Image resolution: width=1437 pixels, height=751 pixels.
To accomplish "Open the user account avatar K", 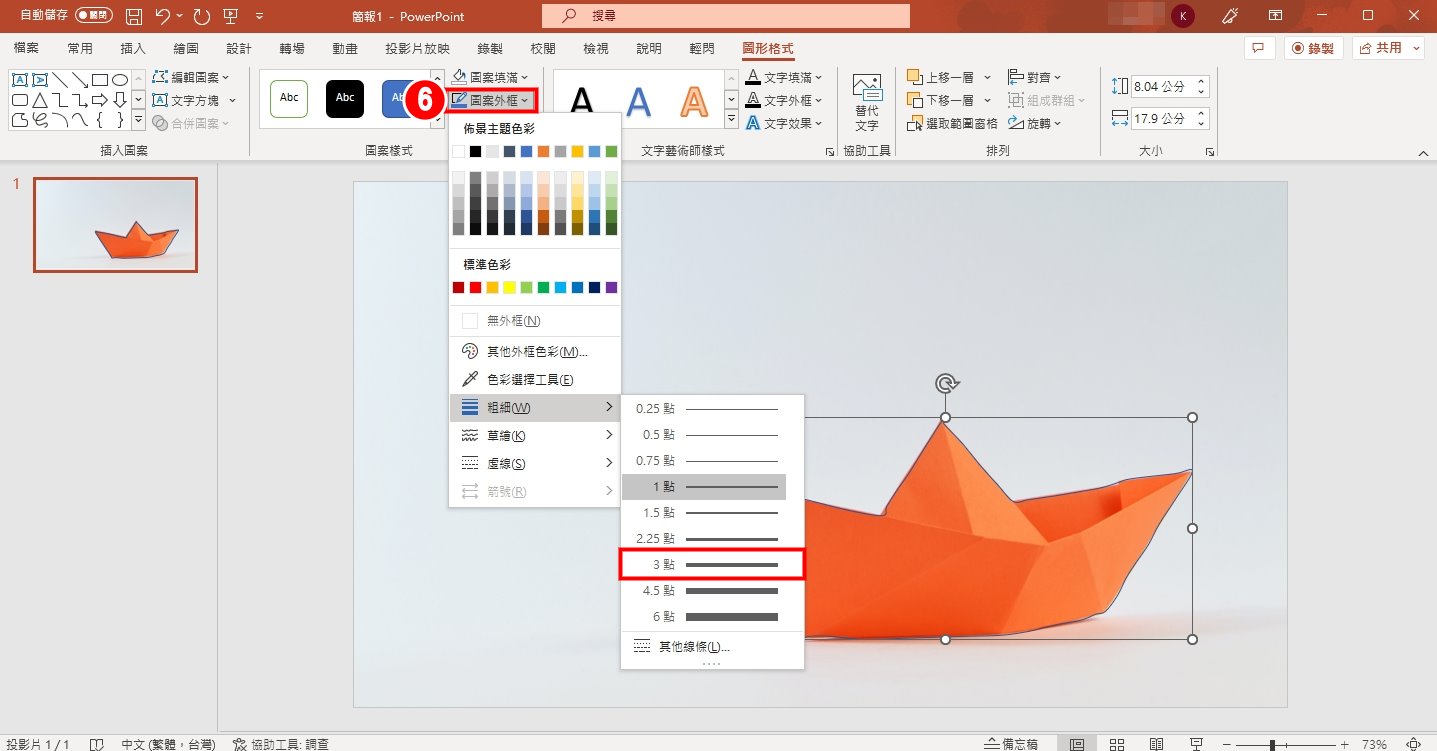I will (1183, 16).
